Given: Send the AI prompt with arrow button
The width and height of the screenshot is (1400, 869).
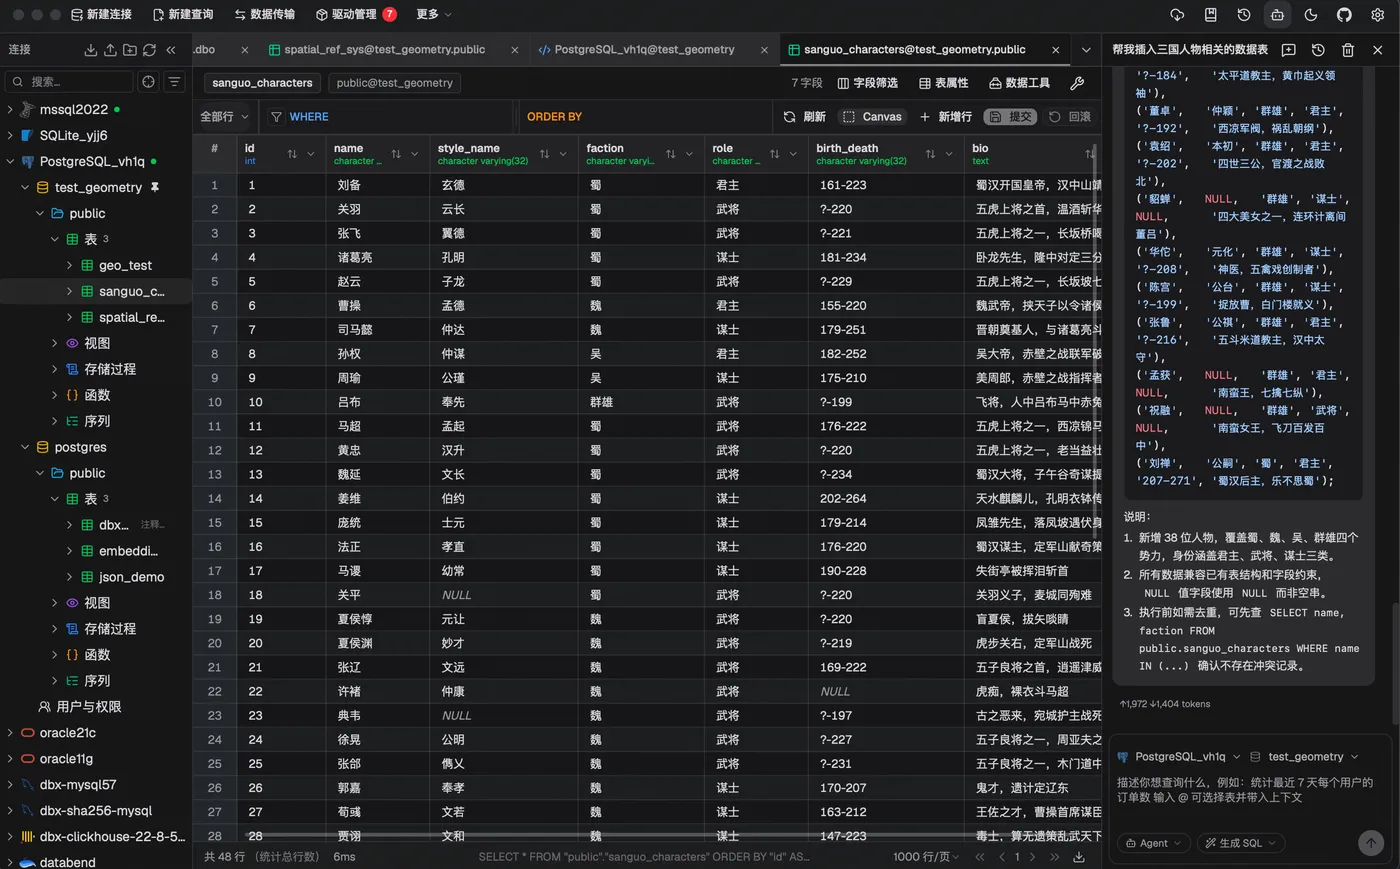Looking at the screenshot, I should (x=1371, y=843).
